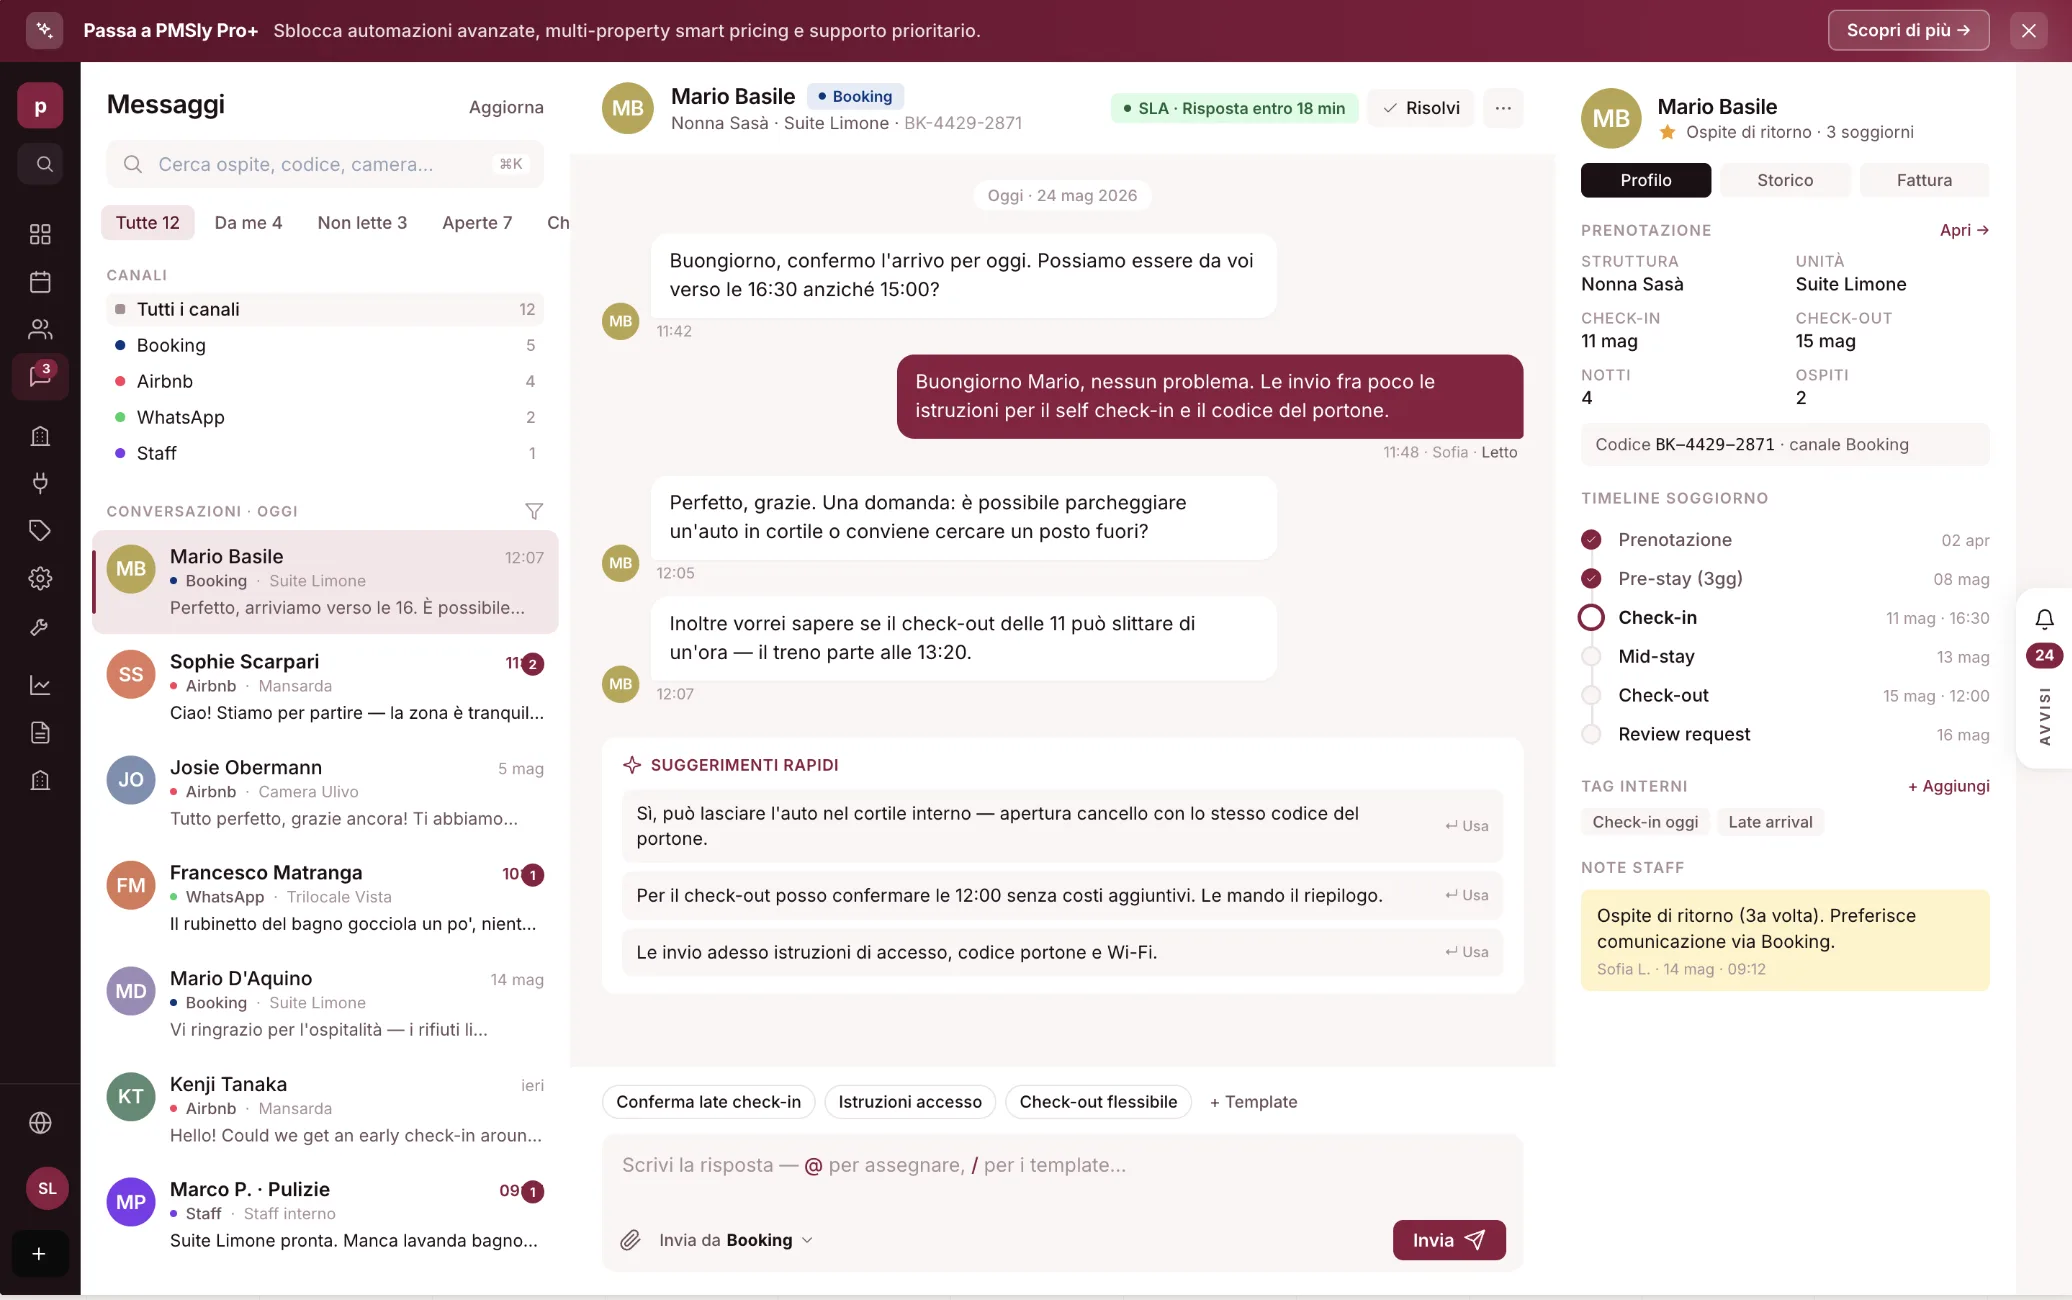The image size is (2072, 1300).
Task: Filter by Staff channel in Canali list
Action: 325,453
